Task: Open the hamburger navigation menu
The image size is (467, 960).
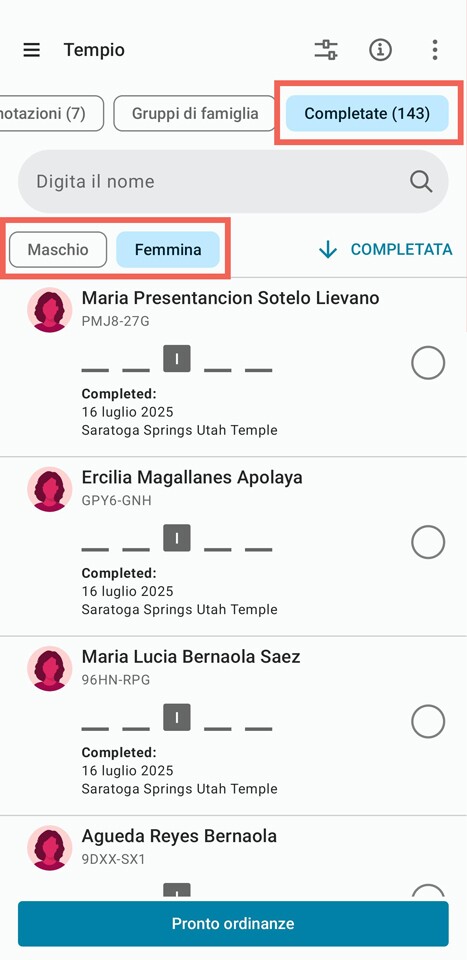Action: tap(32, 50)
